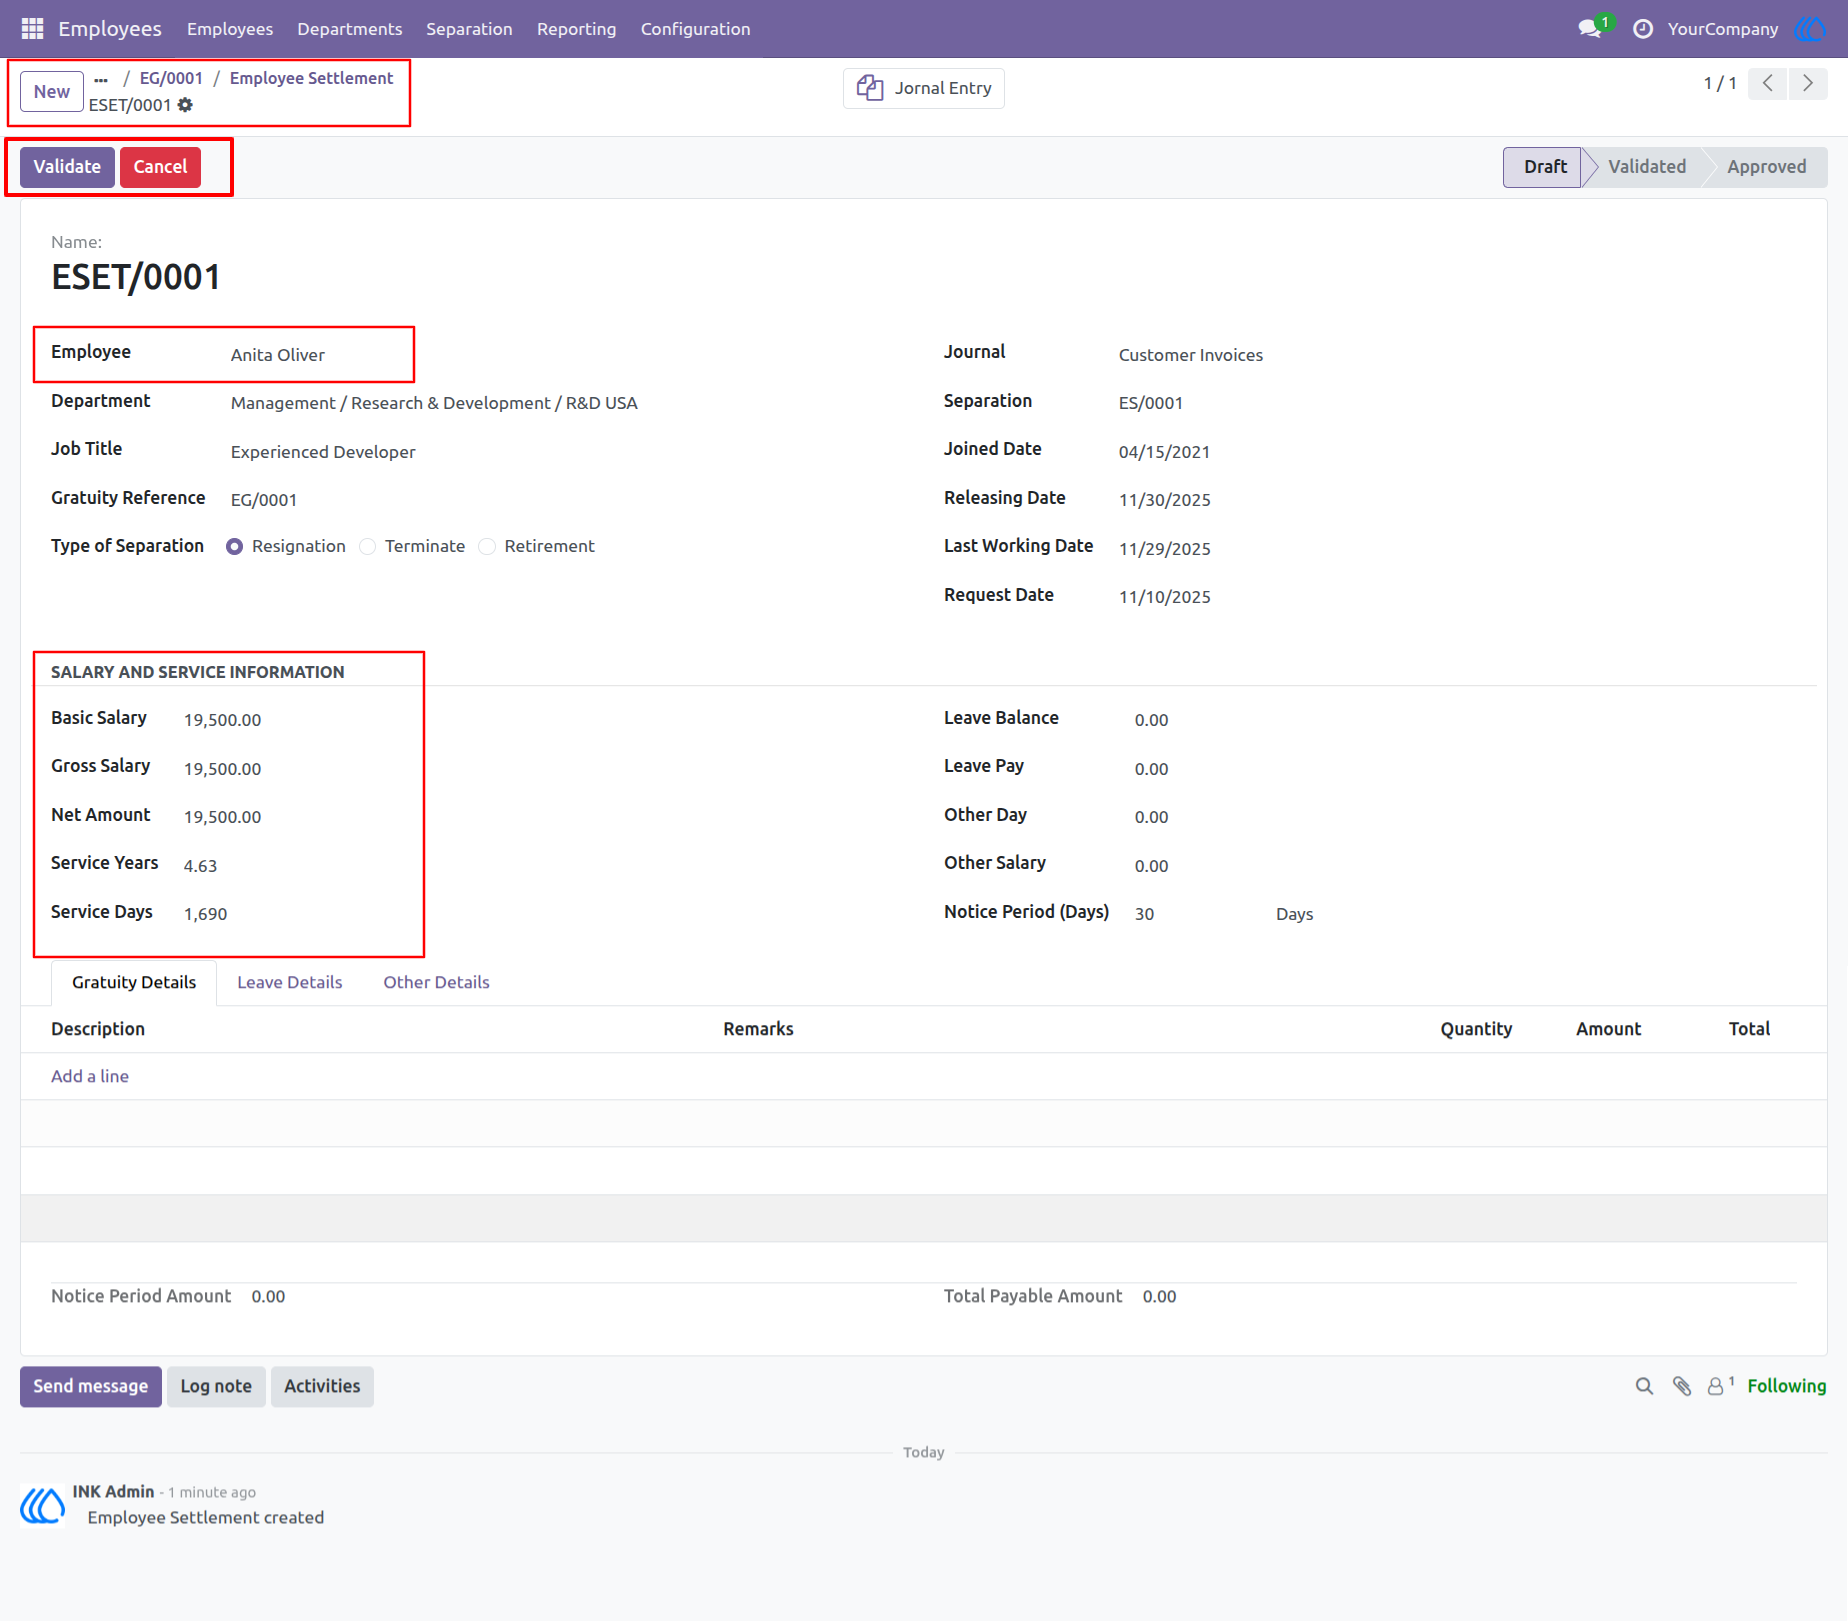The width and height of the screenshot is (1848, 1624).
Task: Click the Journal field Customer Invoices
Action: 1190,356
